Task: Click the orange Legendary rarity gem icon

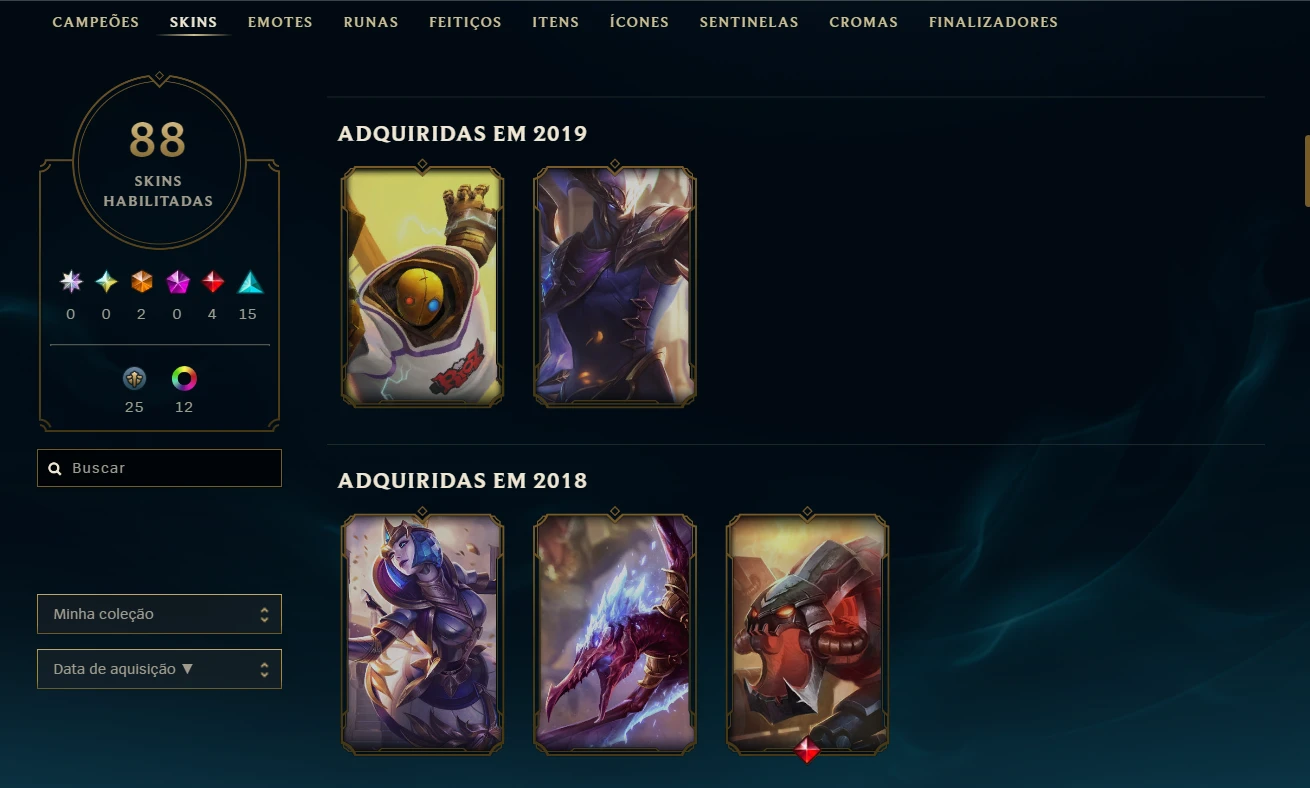Action: point(142,282)
